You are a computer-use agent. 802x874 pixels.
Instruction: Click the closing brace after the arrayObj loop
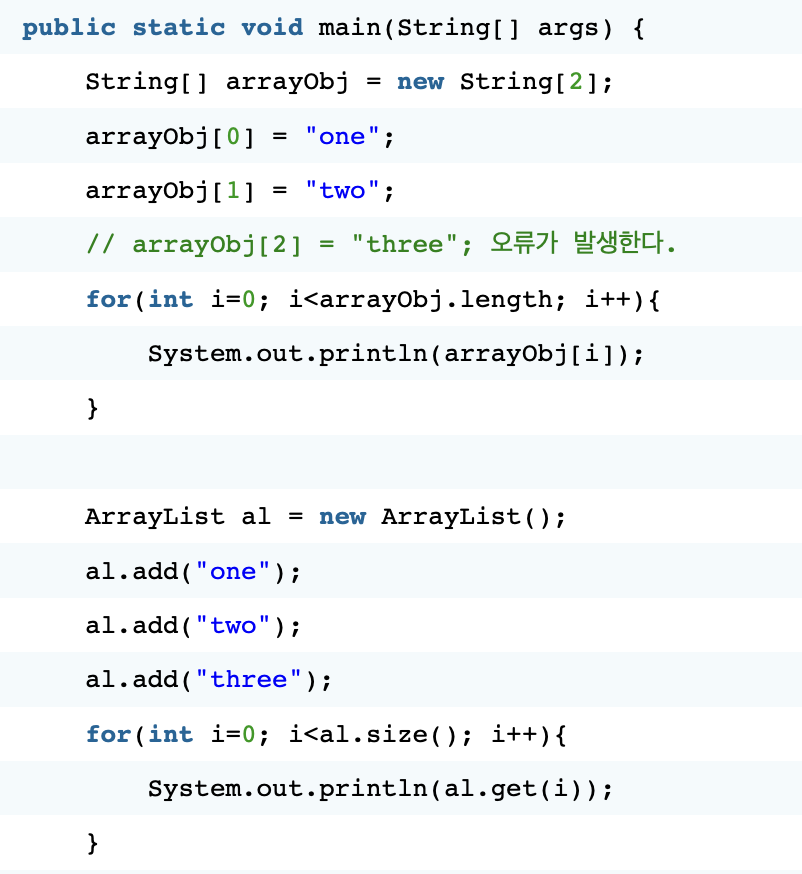pyautogui.click(x=93, y=408)
